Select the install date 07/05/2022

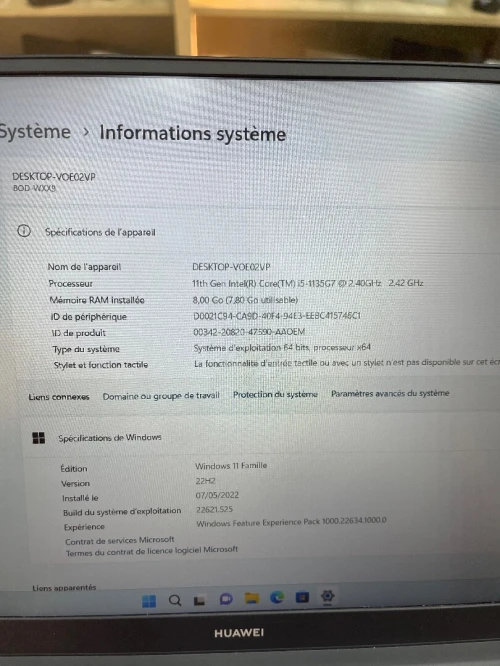[217, 495]
